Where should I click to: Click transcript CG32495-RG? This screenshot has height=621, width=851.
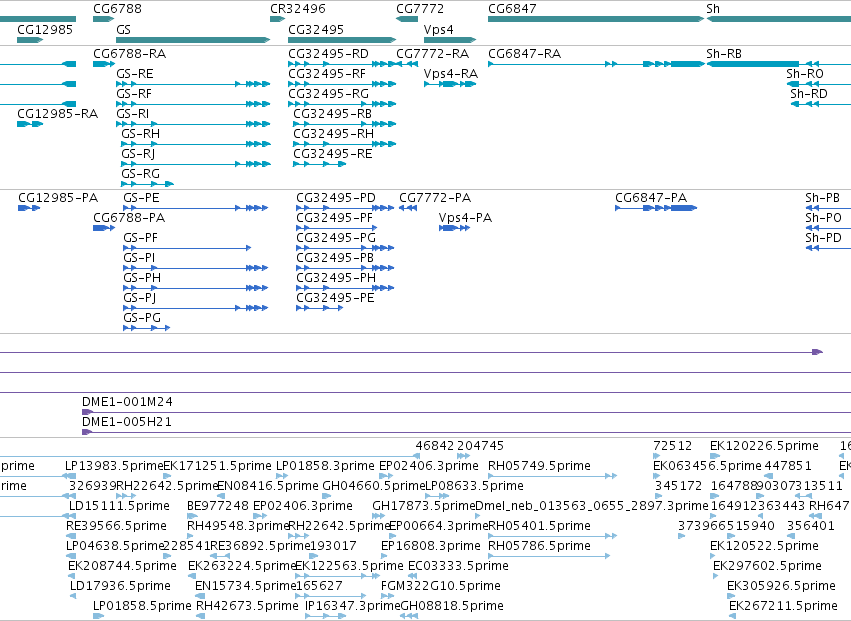[x=342, y=104]
